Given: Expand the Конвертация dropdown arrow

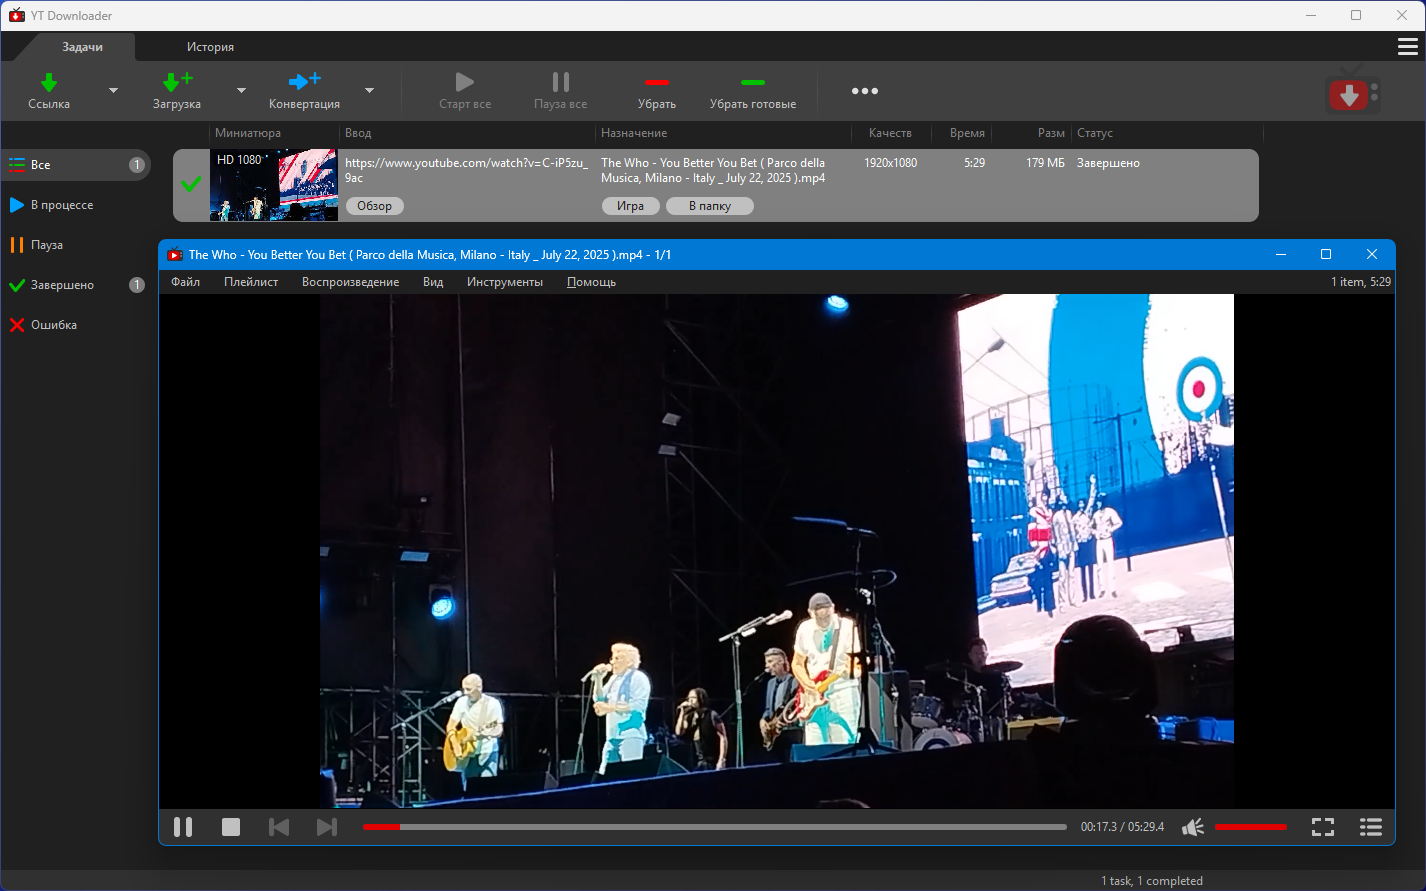Looking at the screenshot, I should point(369,91).
